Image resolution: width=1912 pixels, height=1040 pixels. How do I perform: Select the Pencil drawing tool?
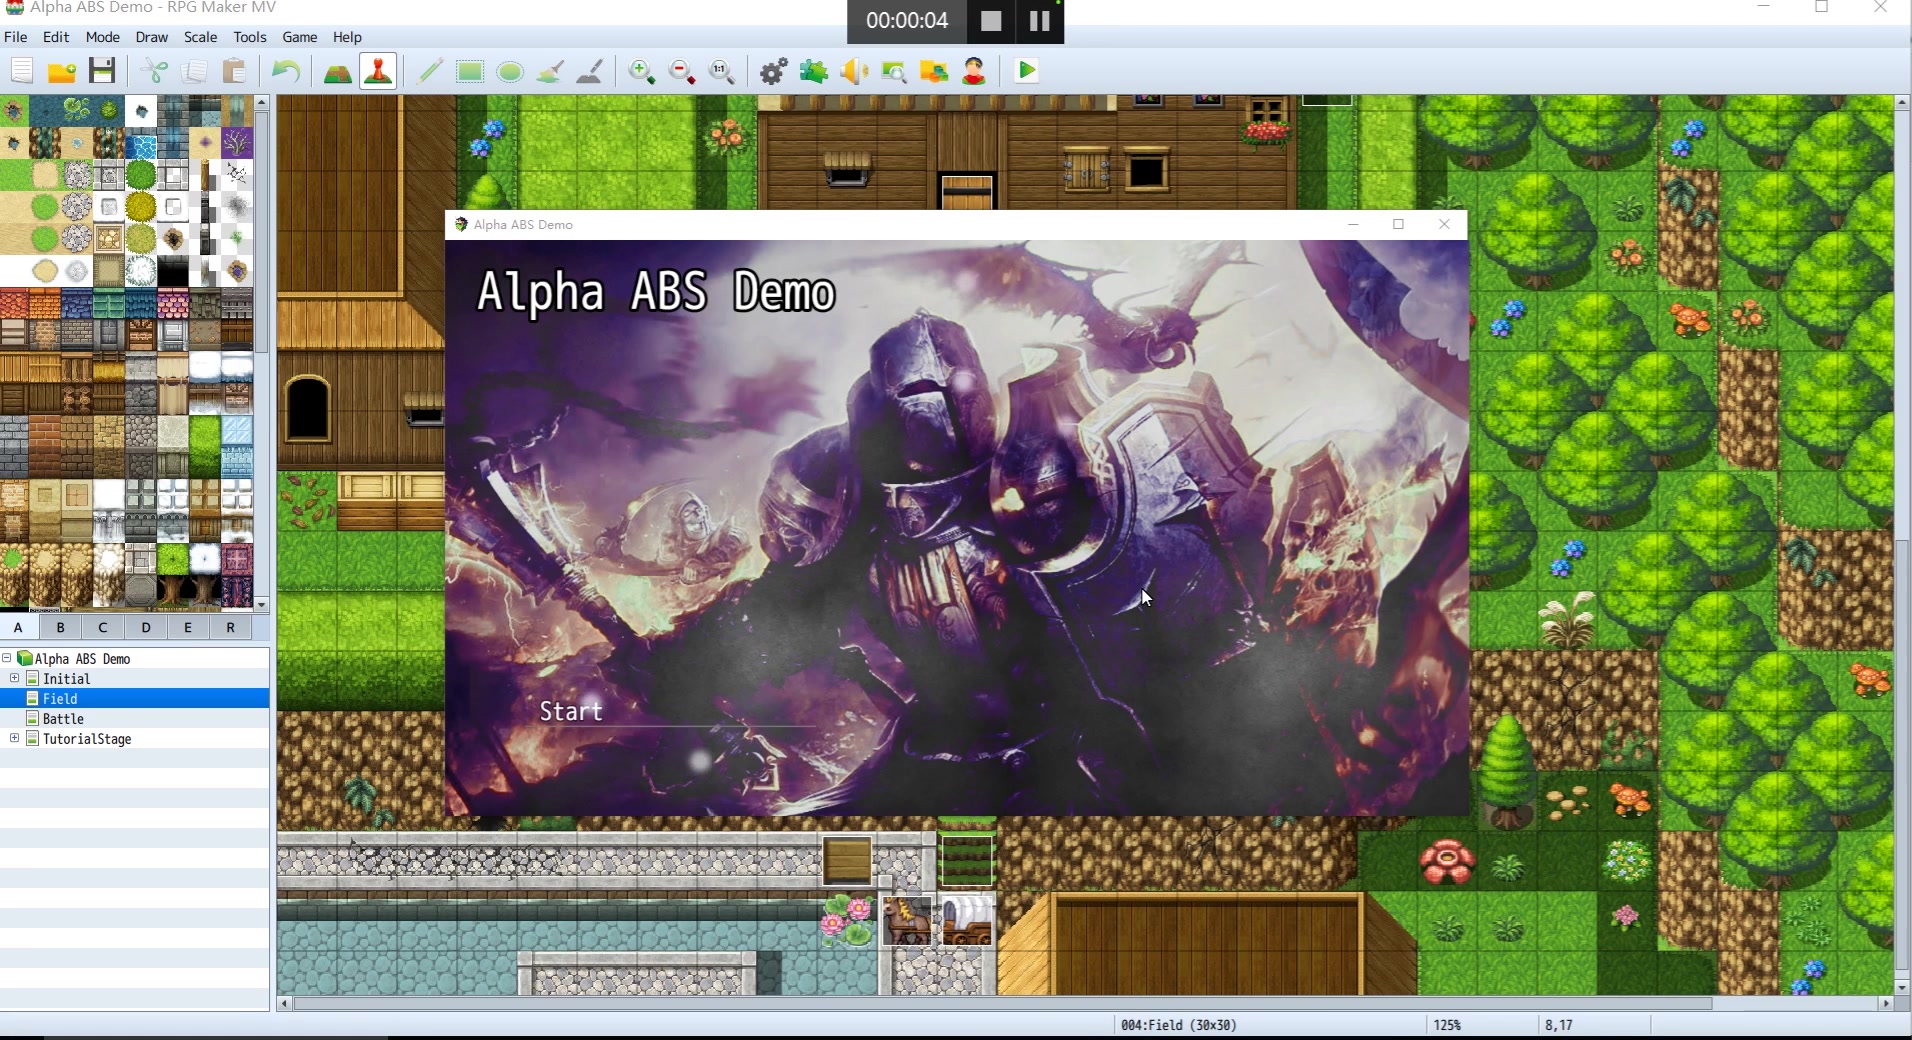[x=430, y=71]
